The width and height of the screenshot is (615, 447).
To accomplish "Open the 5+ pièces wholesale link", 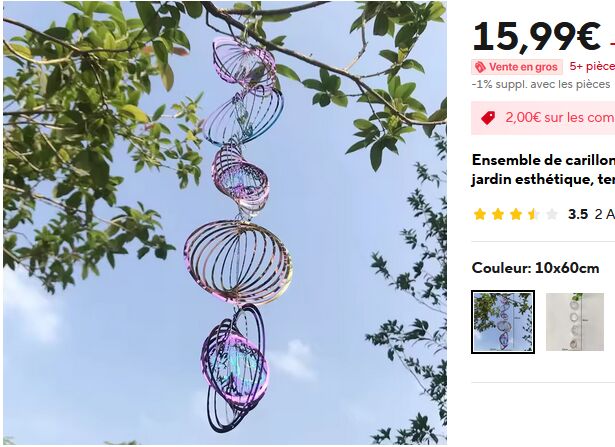I will click(x=592, y=67).
